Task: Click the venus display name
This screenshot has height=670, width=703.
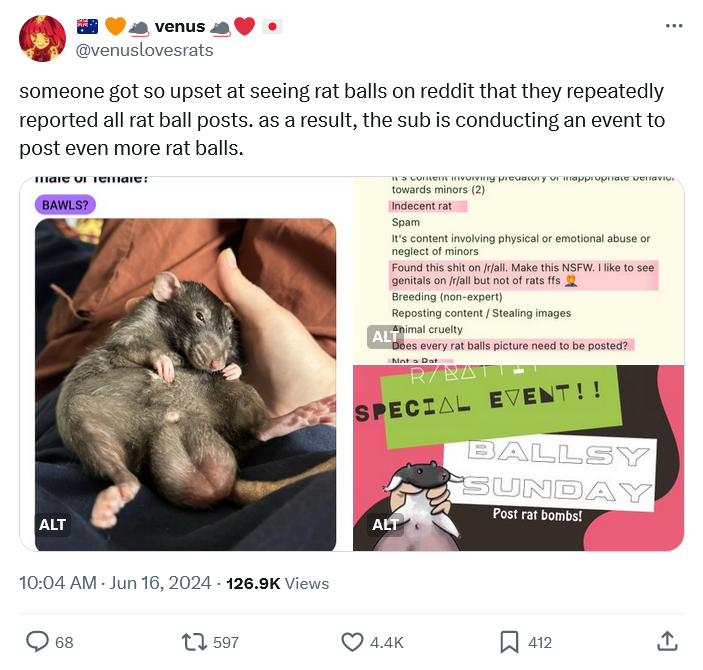Action: pyautogui.click(x=180, y=26)
